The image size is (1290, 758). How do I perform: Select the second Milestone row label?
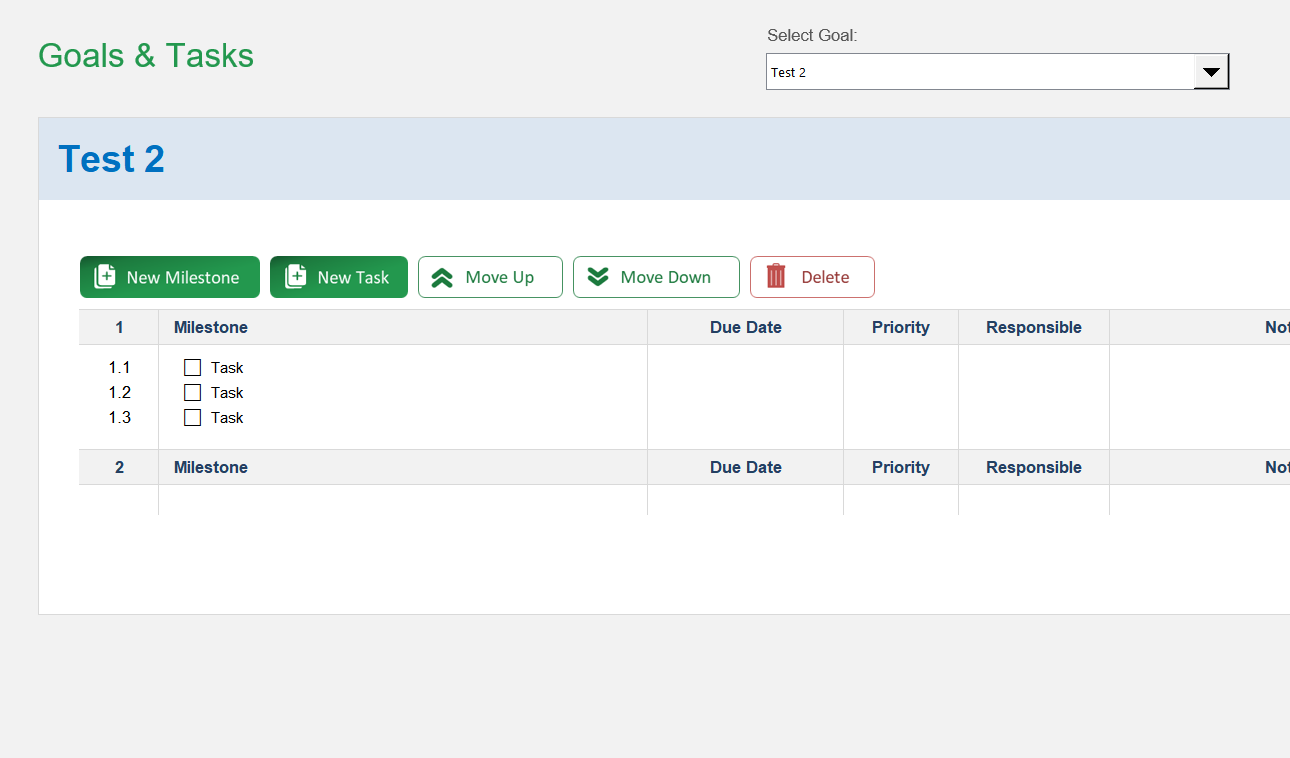210,467
